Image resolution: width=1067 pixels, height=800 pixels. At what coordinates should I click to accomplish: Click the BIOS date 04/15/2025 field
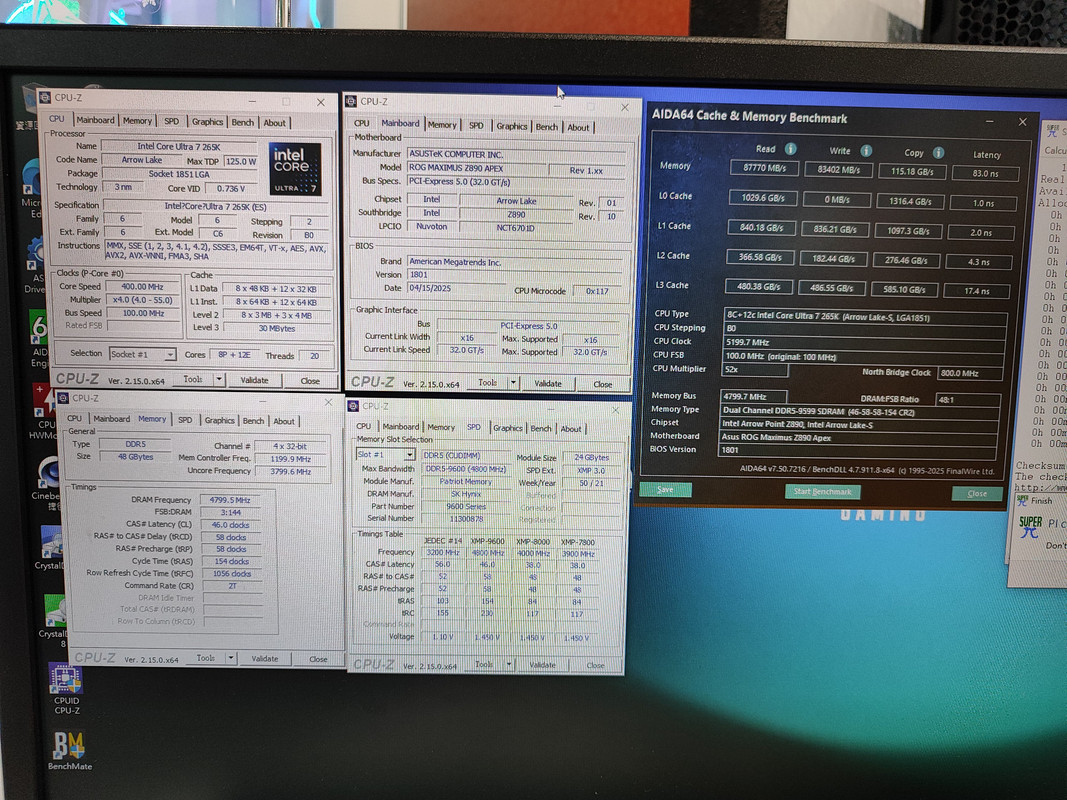click(455, 288)
